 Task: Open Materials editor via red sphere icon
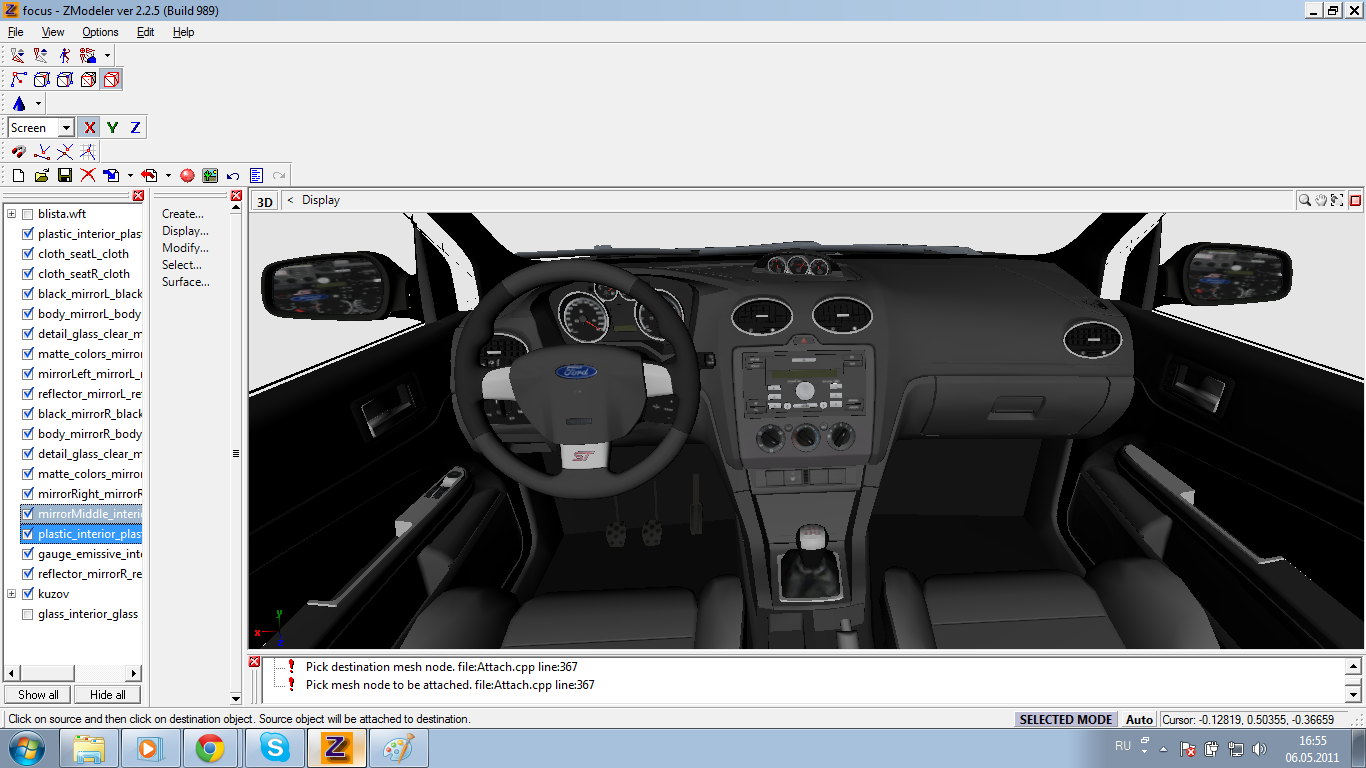click(187, 175)
